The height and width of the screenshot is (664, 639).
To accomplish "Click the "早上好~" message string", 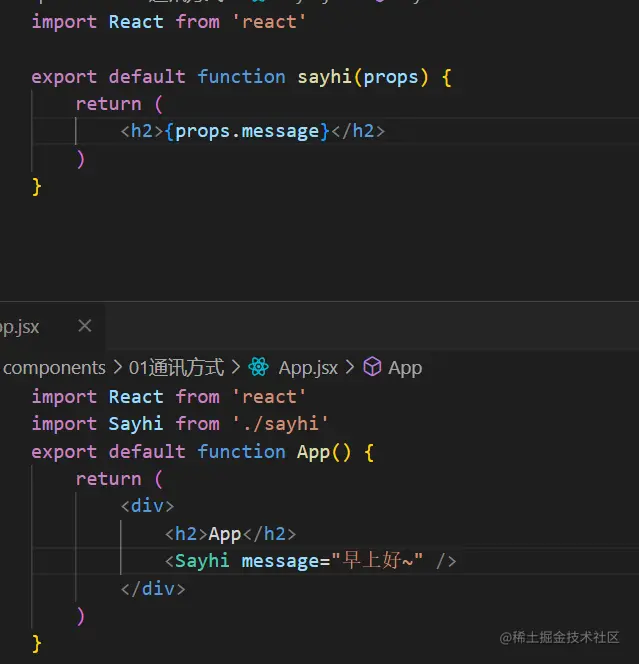I will [x=377, y=560].
